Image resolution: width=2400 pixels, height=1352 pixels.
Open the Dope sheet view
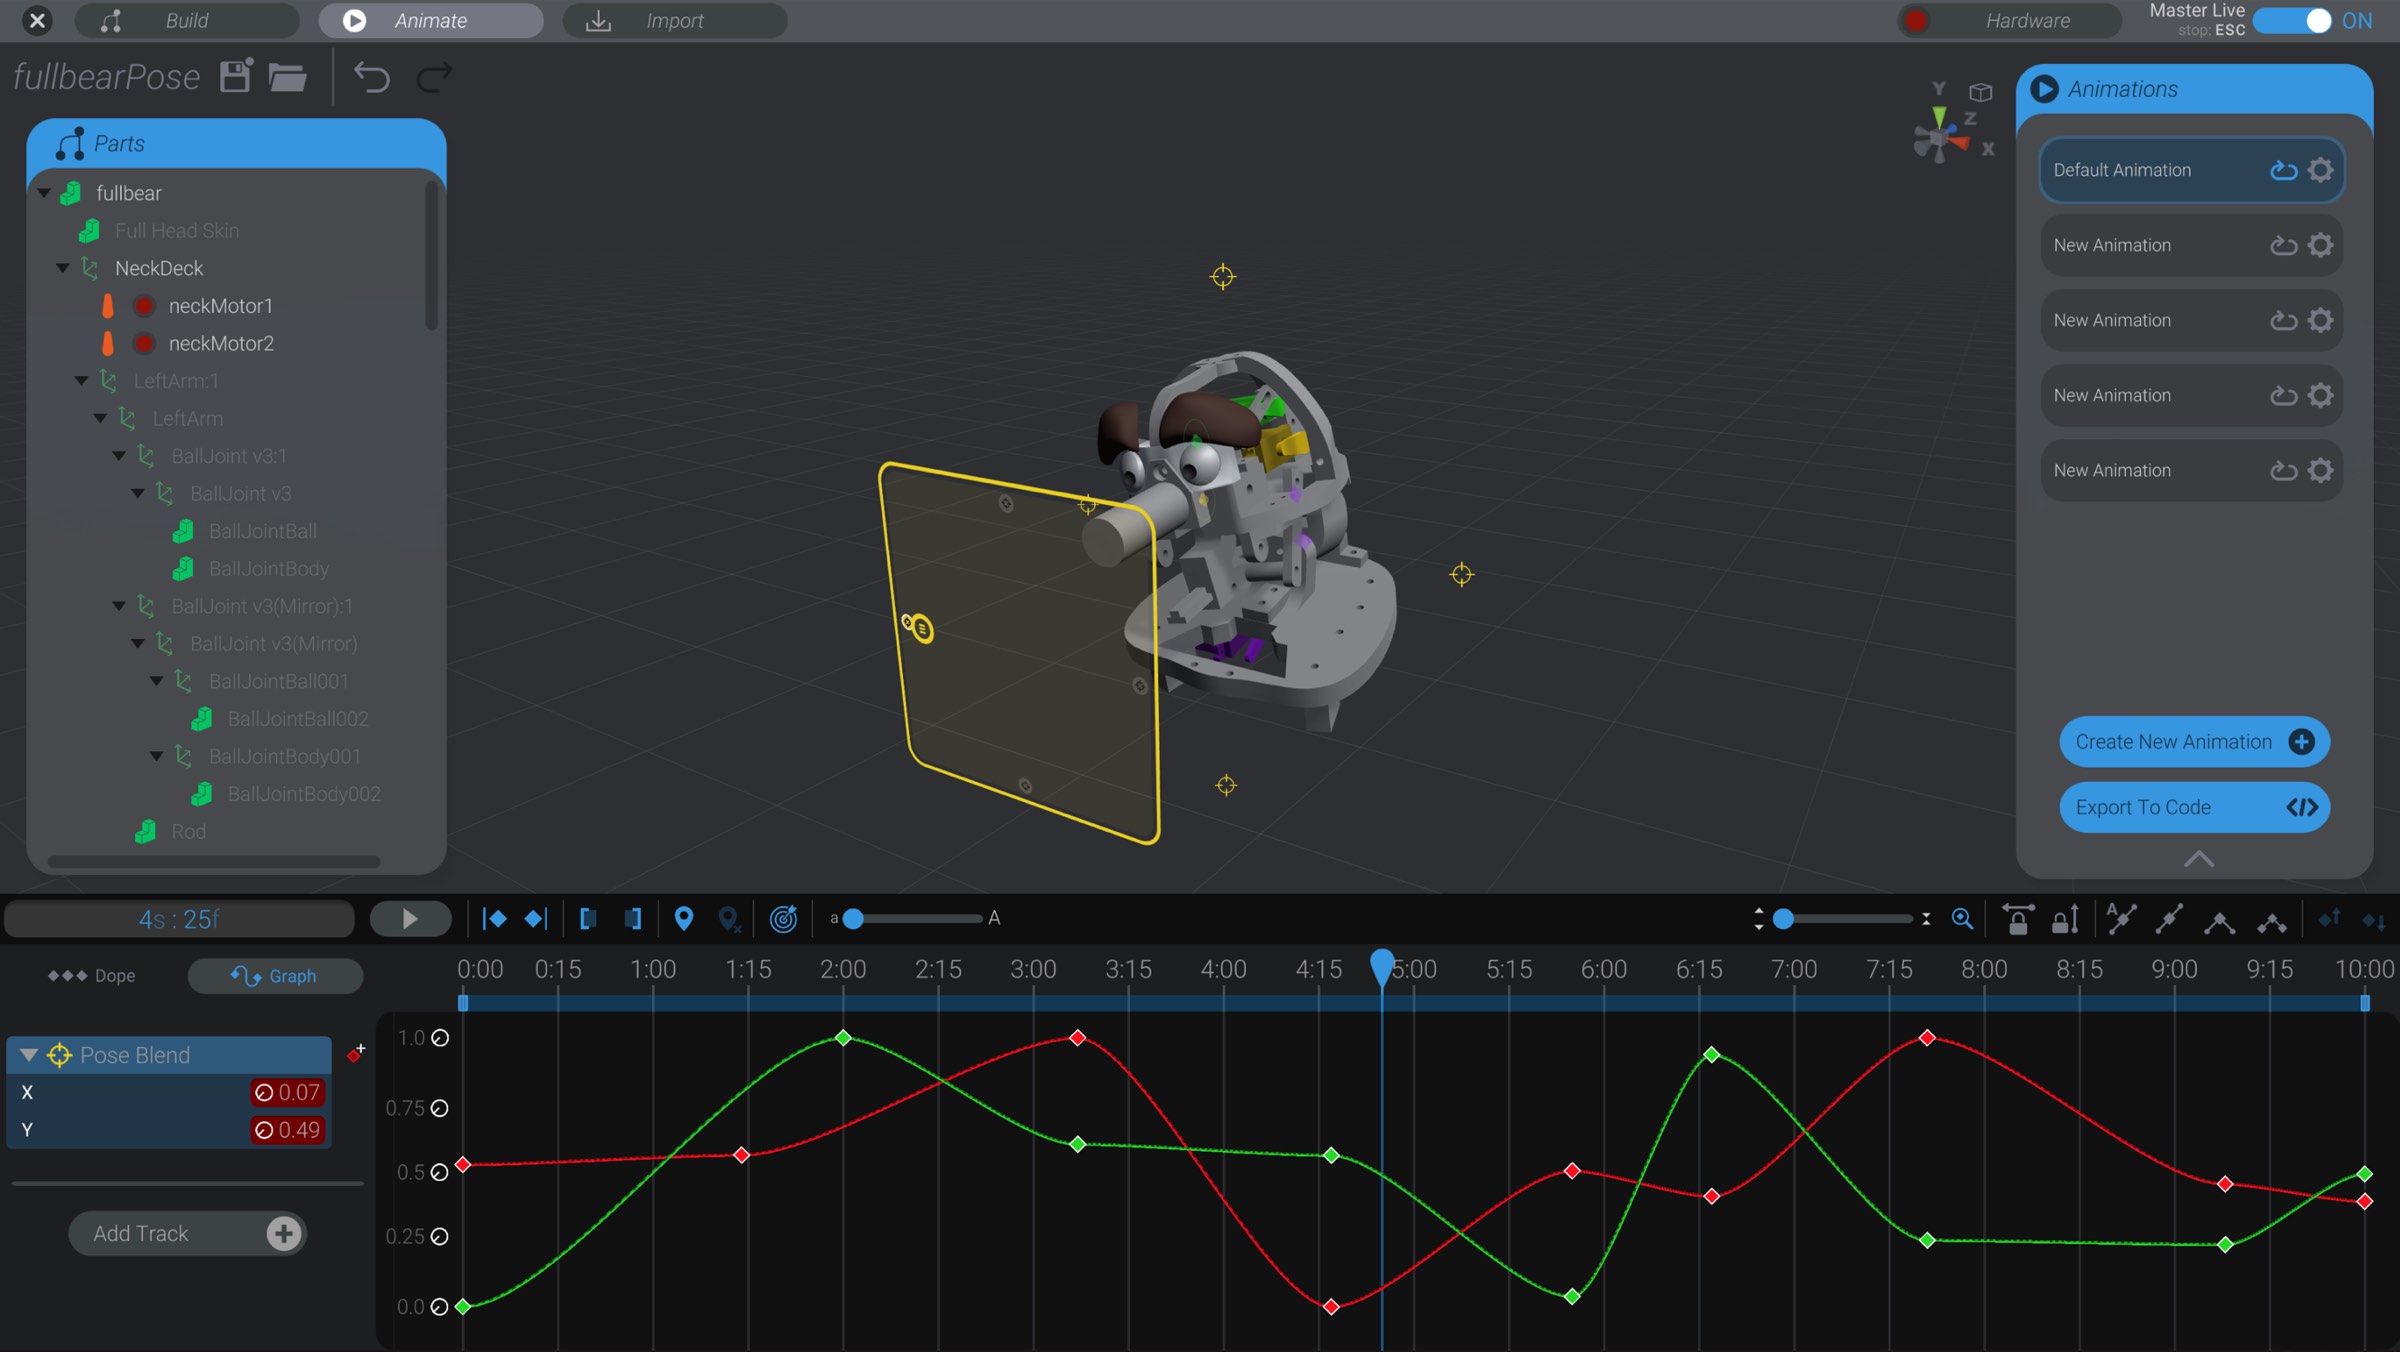coord(88,975)
